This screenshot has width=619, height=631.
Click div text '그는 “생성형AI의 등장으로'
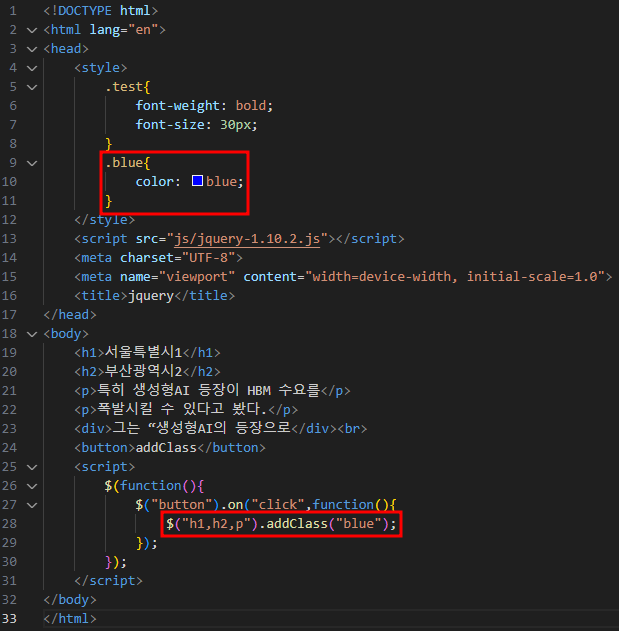click(201, 428)
